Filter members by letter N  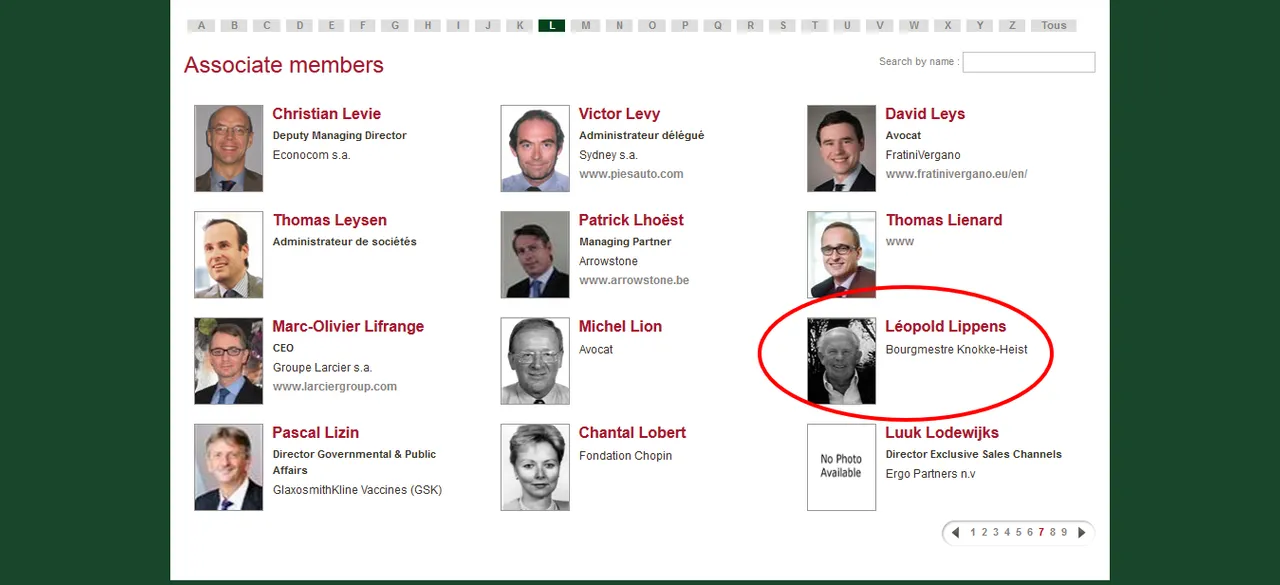click(x=619, y=26)
